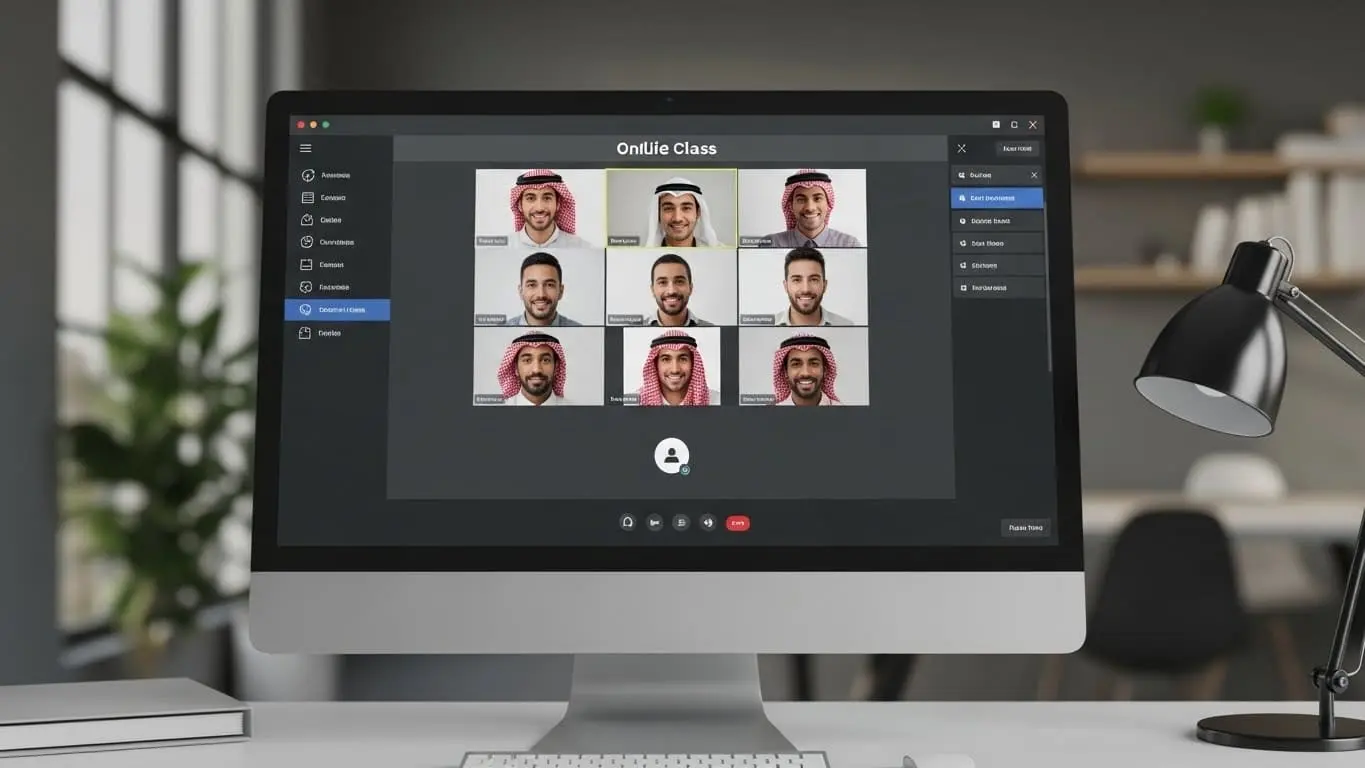The image size is (1365, 768).
Task: Open the hamburger menu above the left sidebar
Action: (x=306, y=149)
